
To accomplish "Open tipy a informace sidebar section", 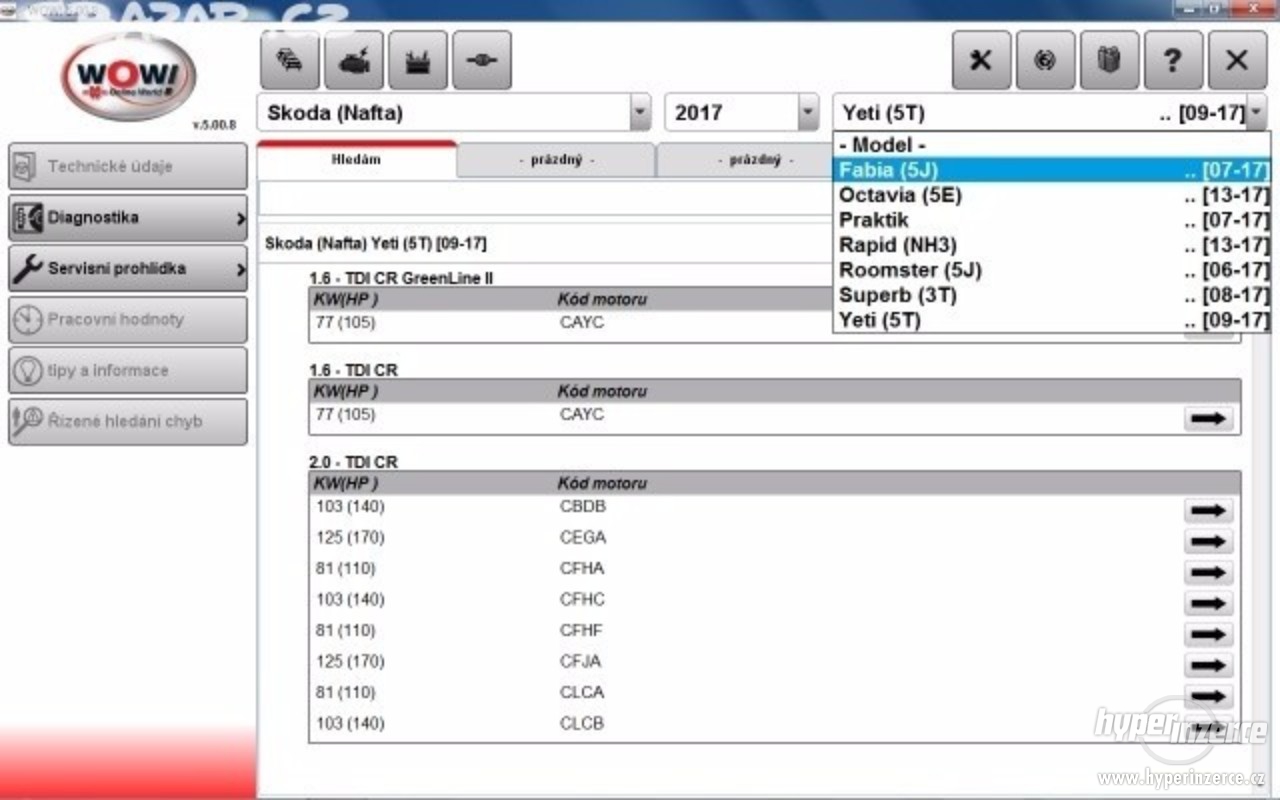I will pyautogui.click(x=128, y=370).
